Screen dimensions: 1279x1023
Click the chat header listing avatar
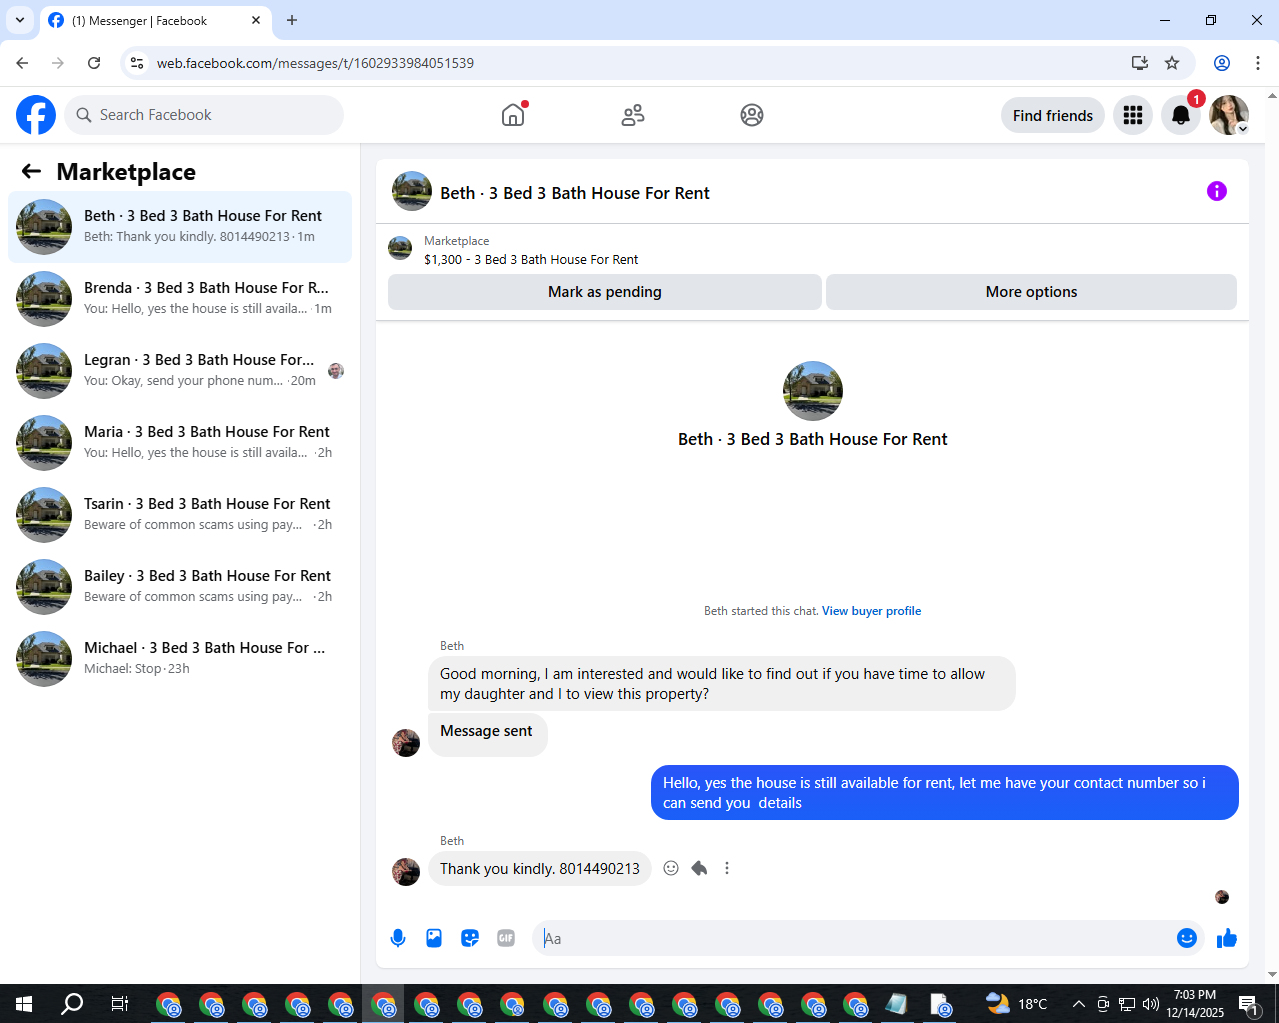412,191
